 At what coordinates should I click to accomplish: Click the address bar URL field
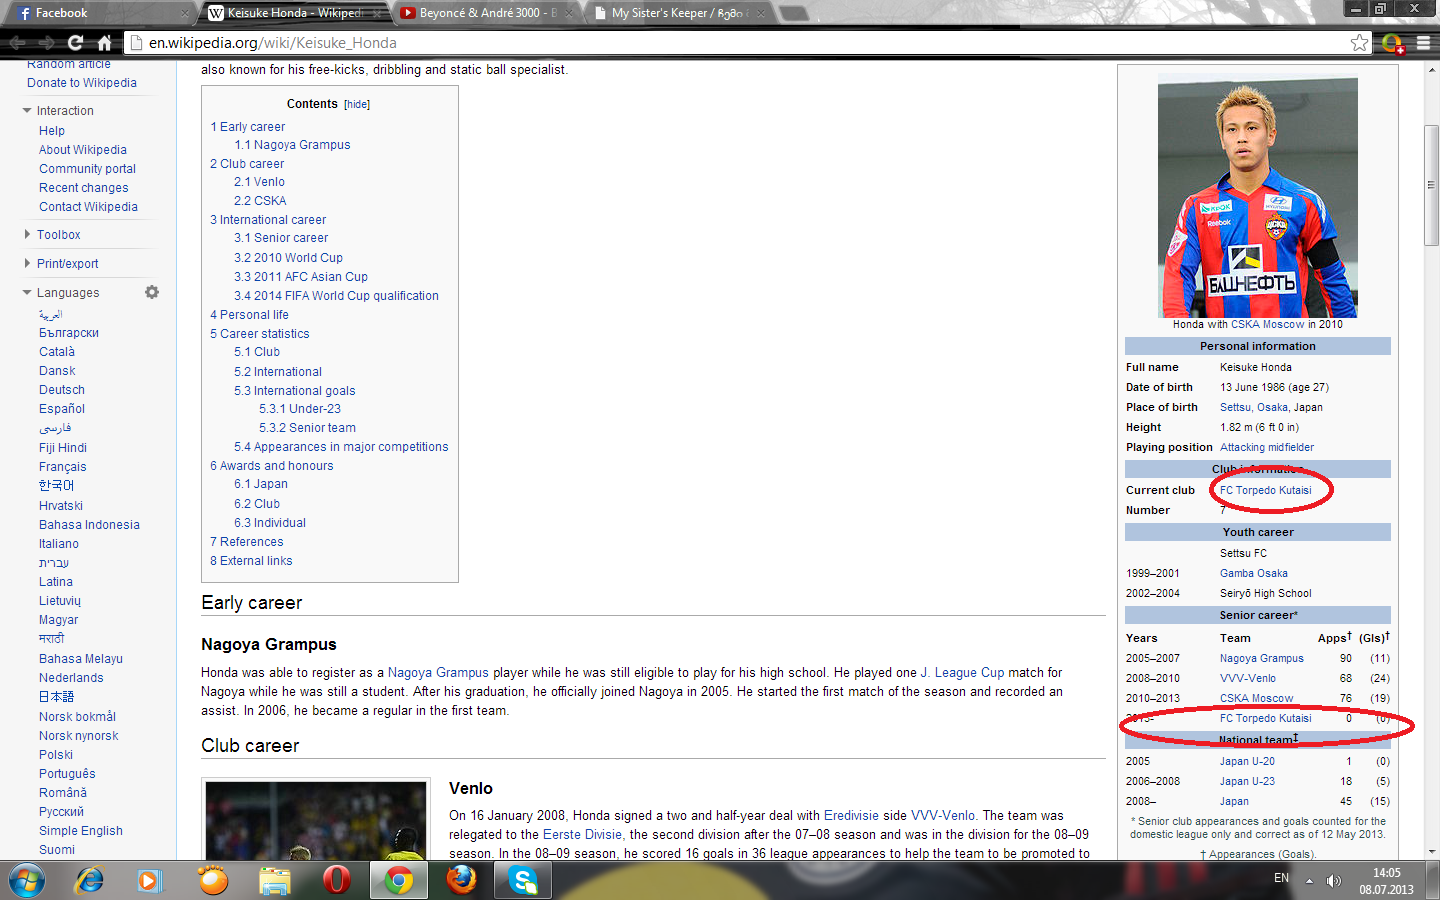(x=738, y=43)
